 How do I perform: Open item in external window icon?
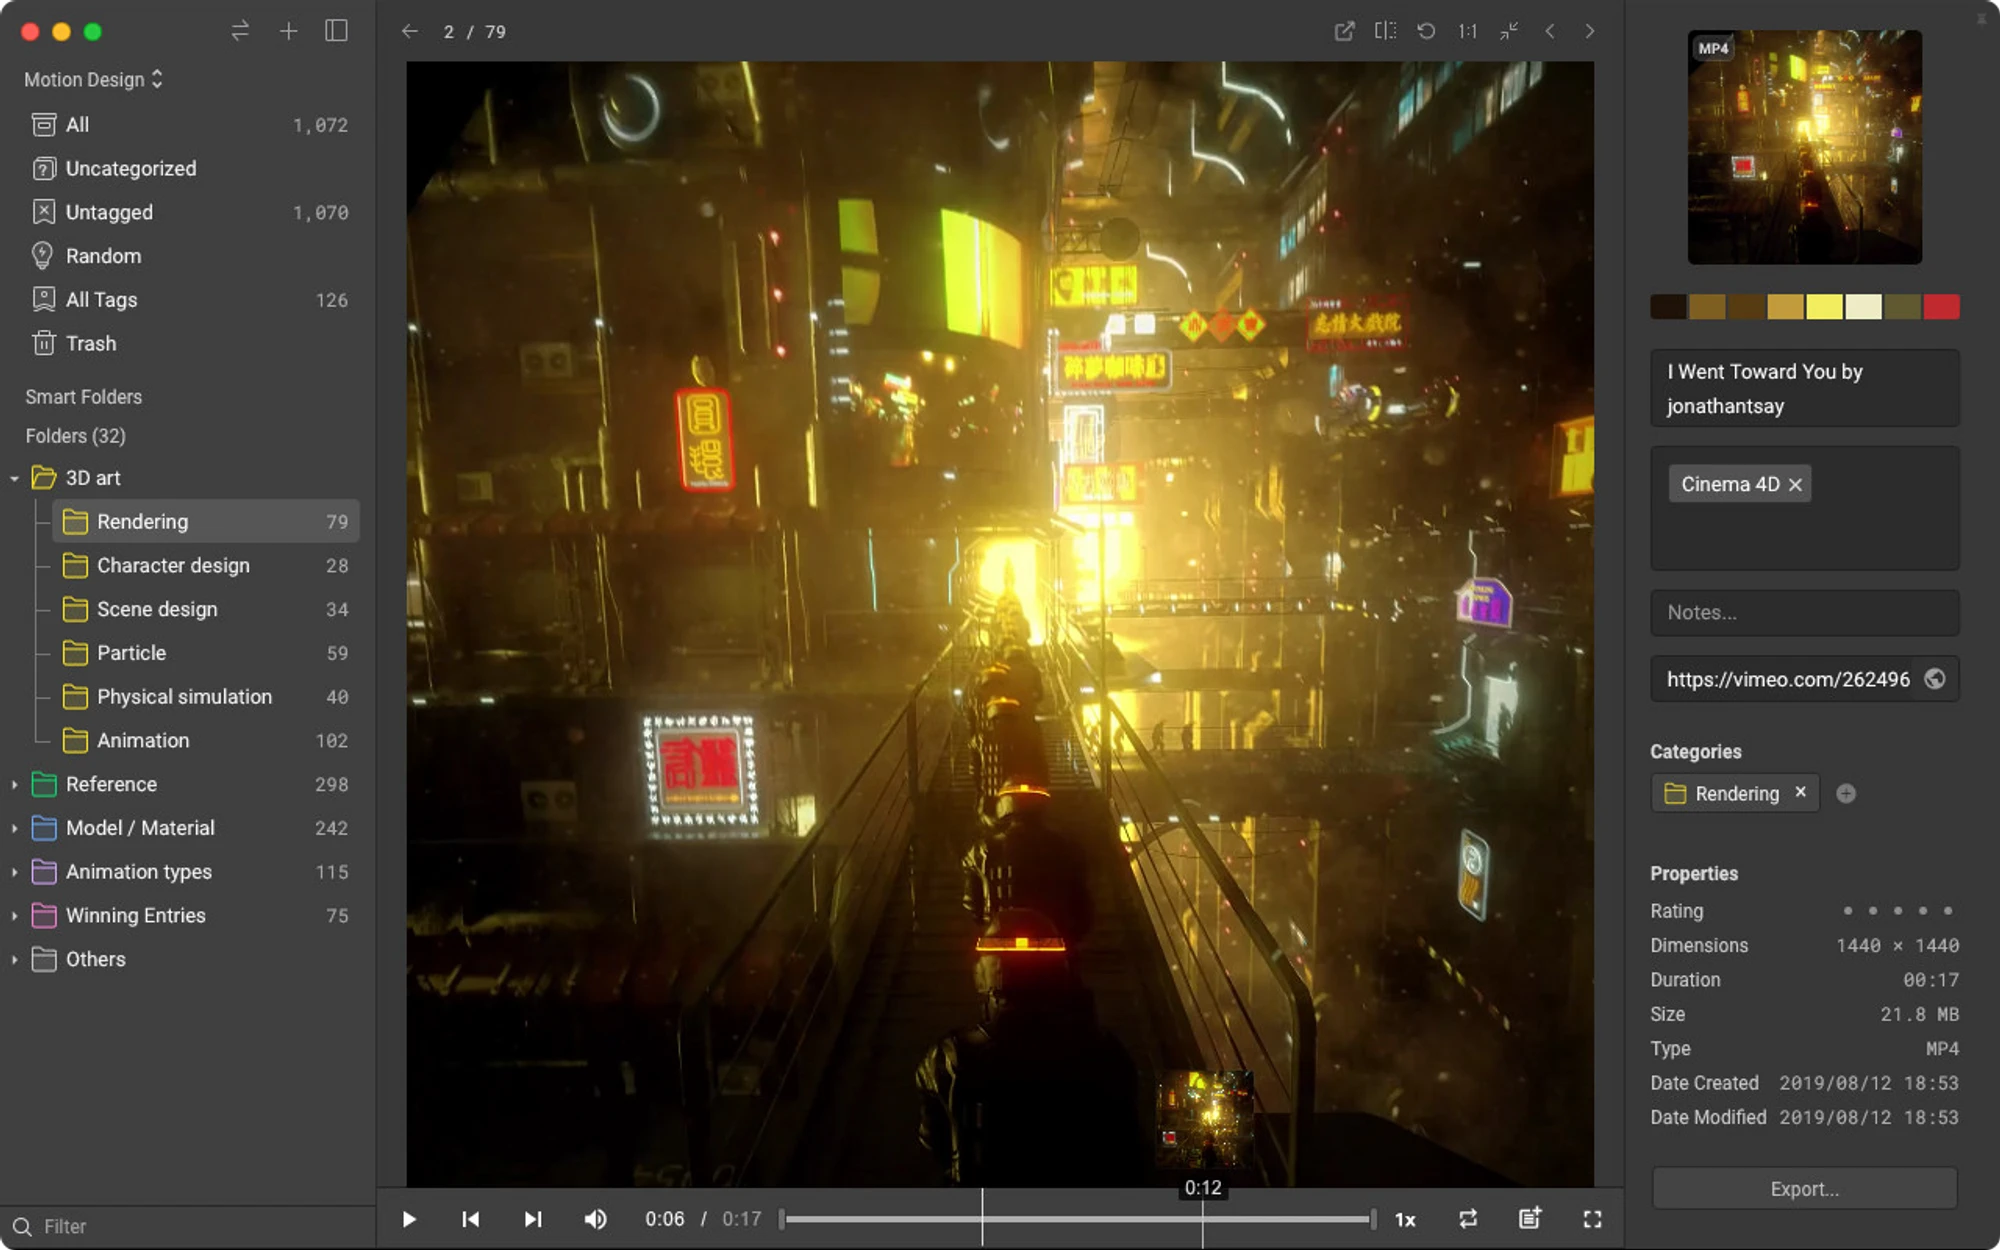point(1344,31)
